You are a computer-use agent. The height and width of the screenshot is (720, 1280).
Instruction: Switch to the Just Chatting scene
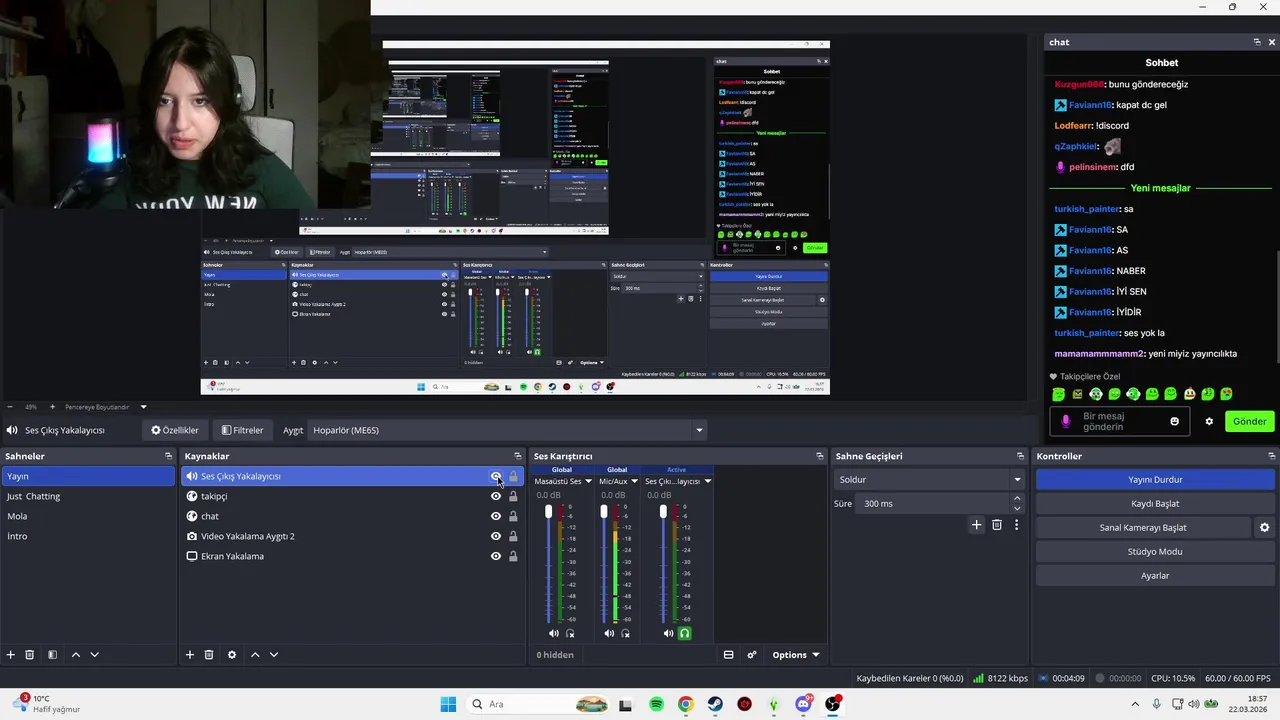click(88, 496)
